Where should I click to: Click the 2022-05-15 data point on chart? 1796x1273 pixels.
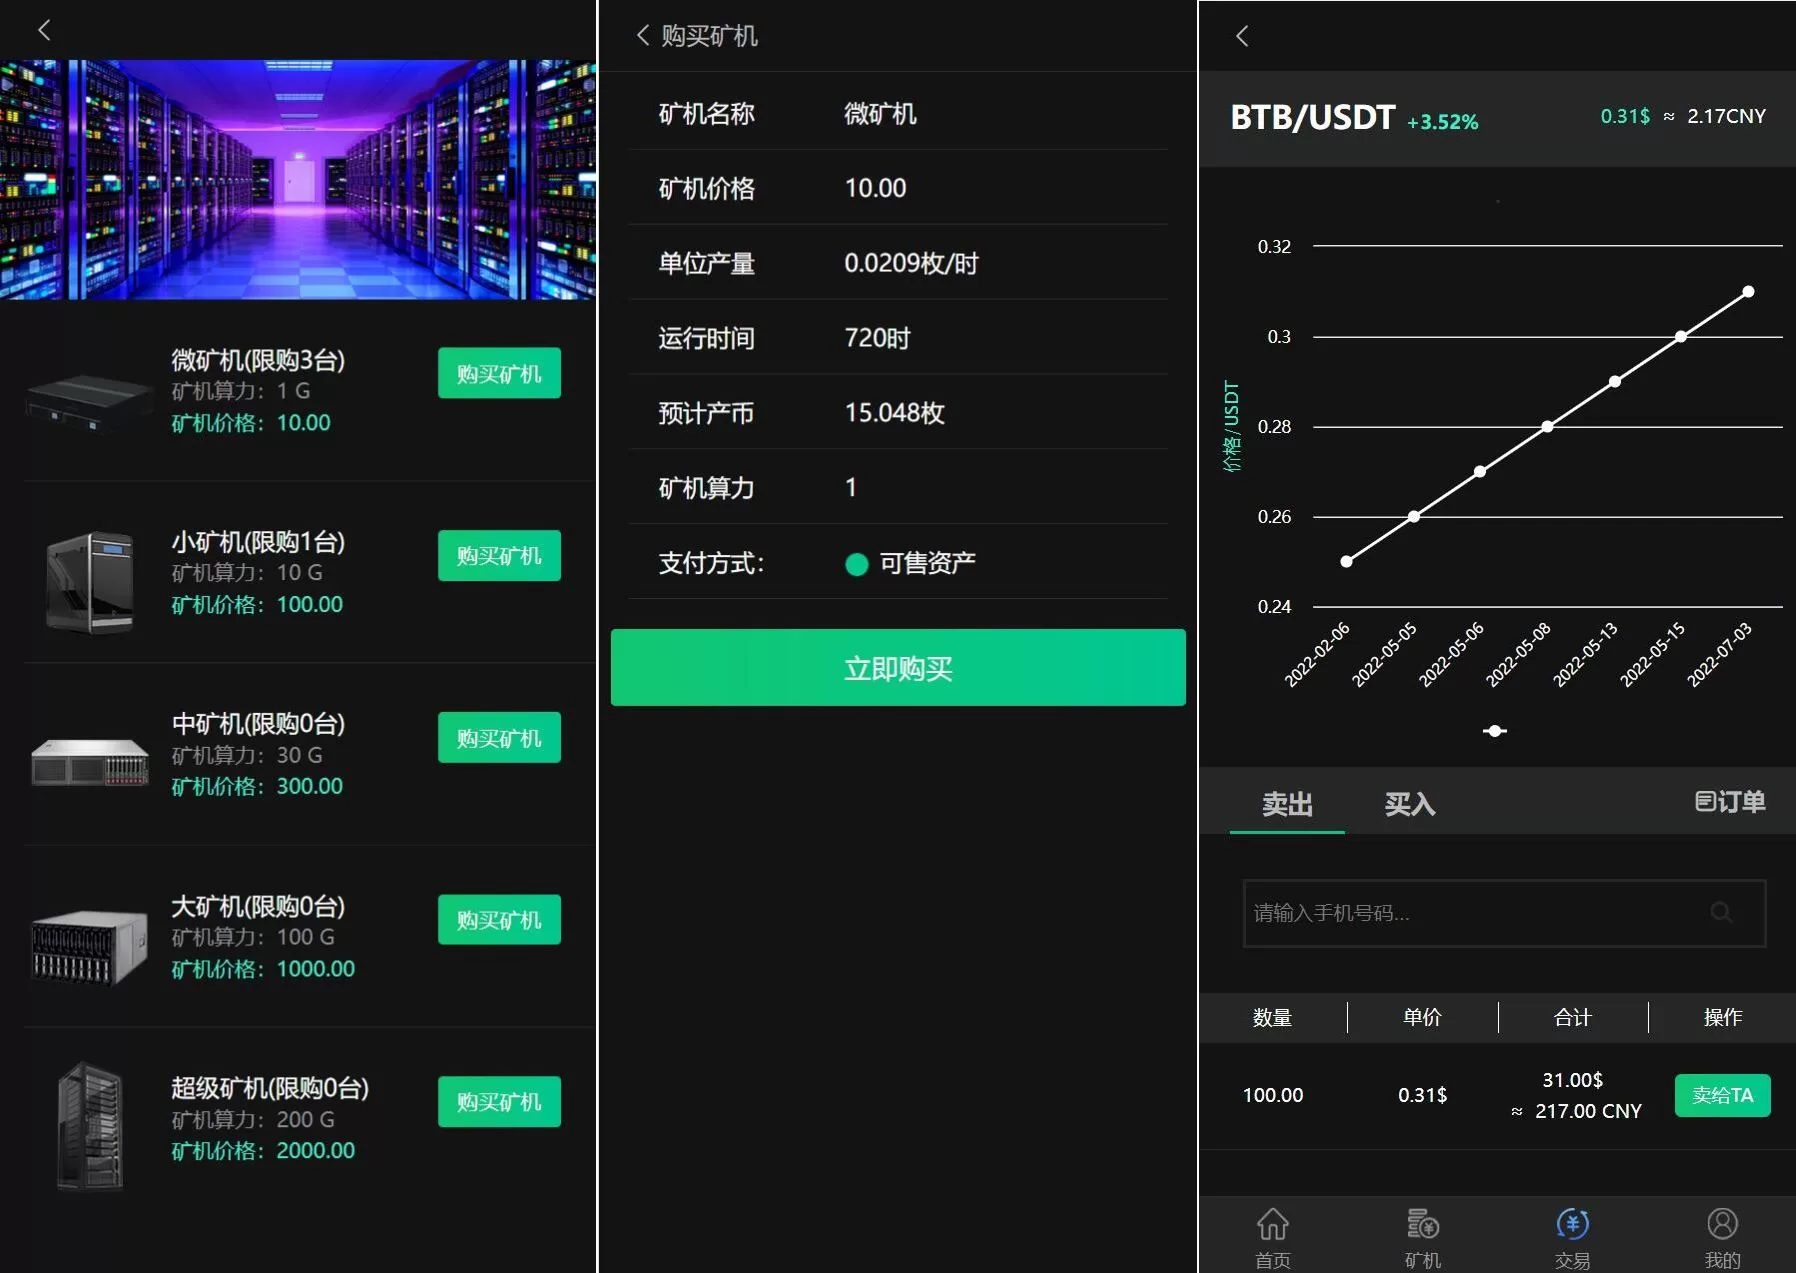1681,337
